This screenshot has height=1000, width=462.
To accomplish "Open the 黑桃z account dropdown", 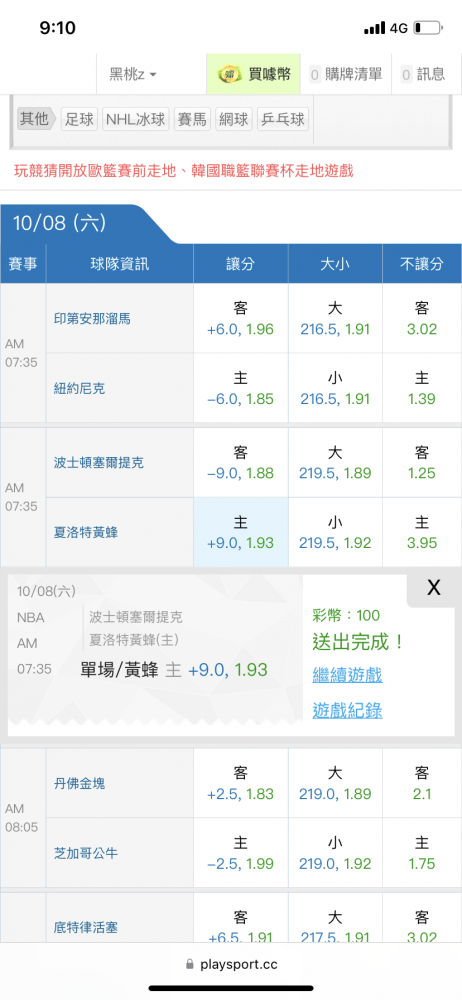I will (x=133, y=75).
